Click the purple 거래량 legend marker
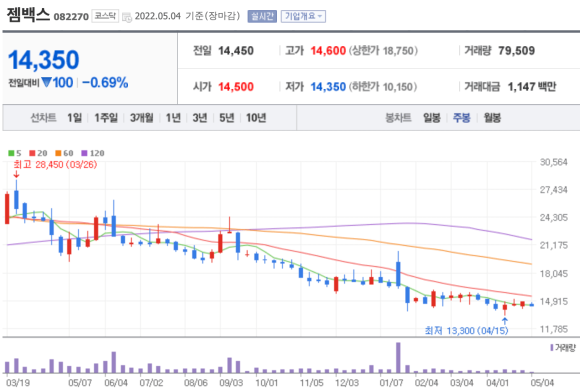The width and height of the screenshot is (580, 392). click(x=552, y=348)
